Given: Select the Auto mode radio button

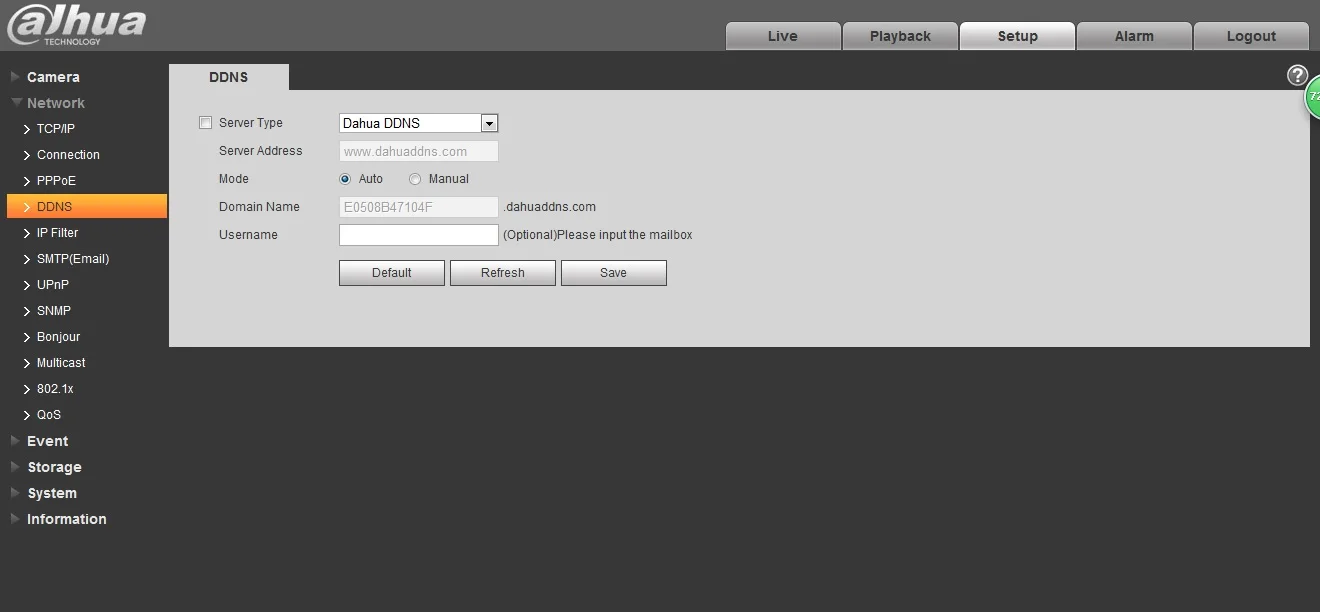Looking at the screenshot, I should coord(345,179).
